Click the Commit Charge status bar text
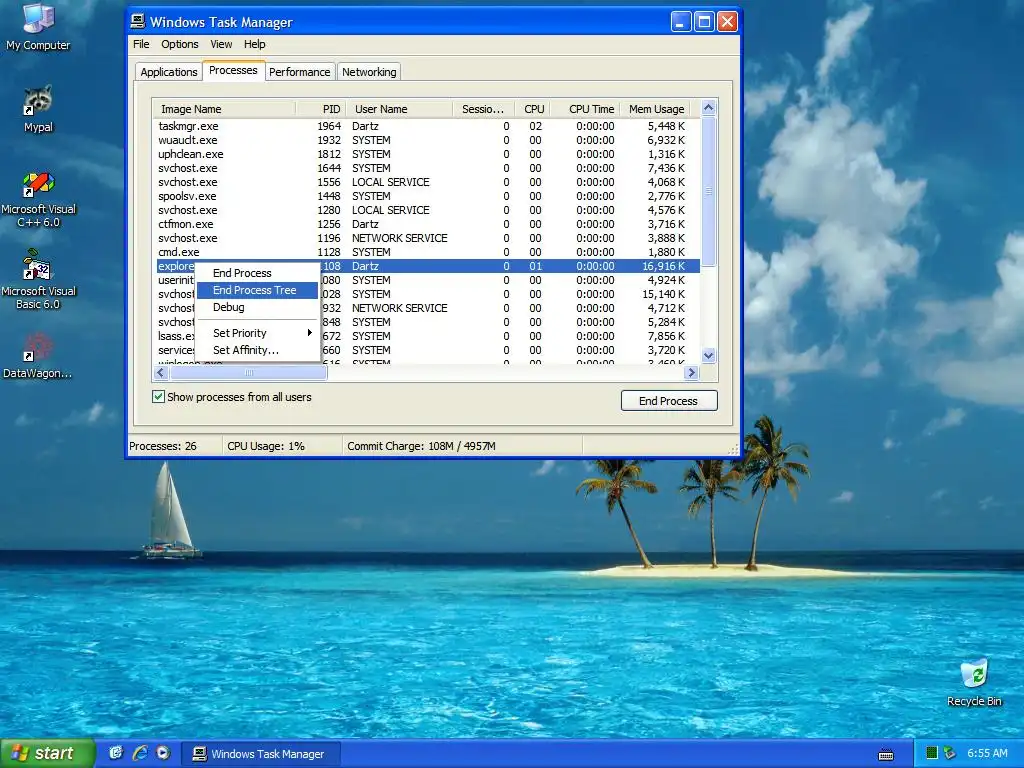The height and width of the screenshot is (768, 1024). pos(421,446)
